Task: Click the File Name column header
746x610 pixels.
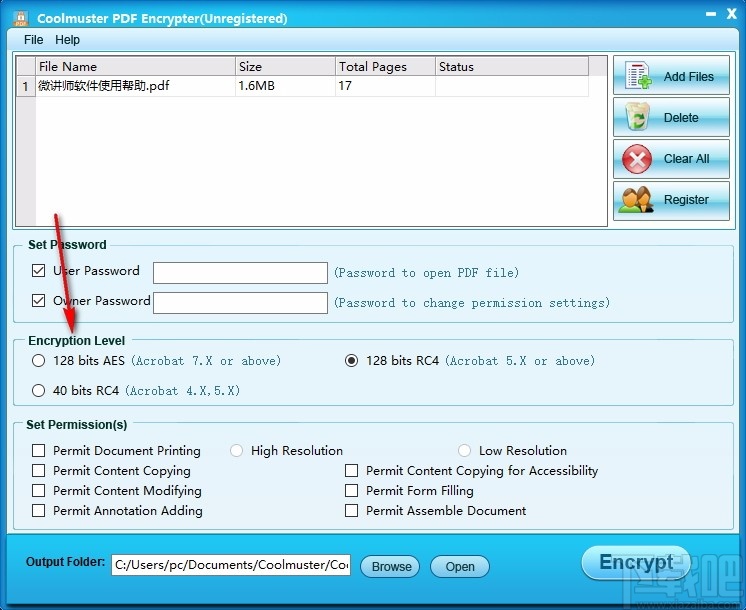Action: (x=135, y=66)
